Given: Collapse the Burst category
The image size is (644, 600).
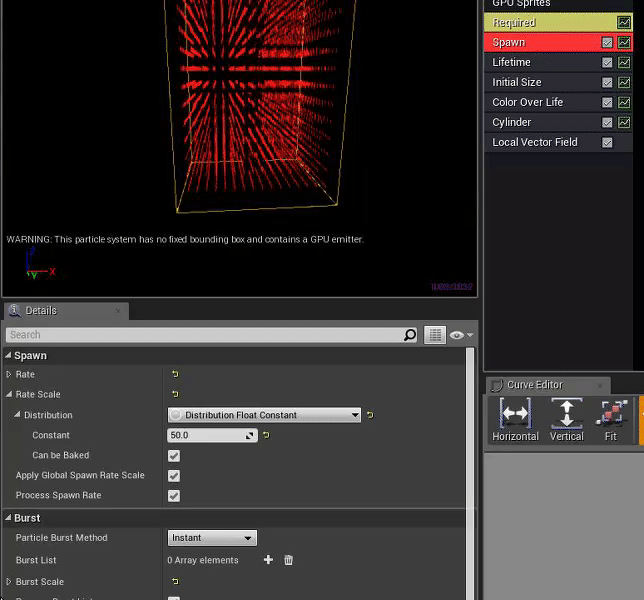Looking at the screenshot, I should point(8,518).
